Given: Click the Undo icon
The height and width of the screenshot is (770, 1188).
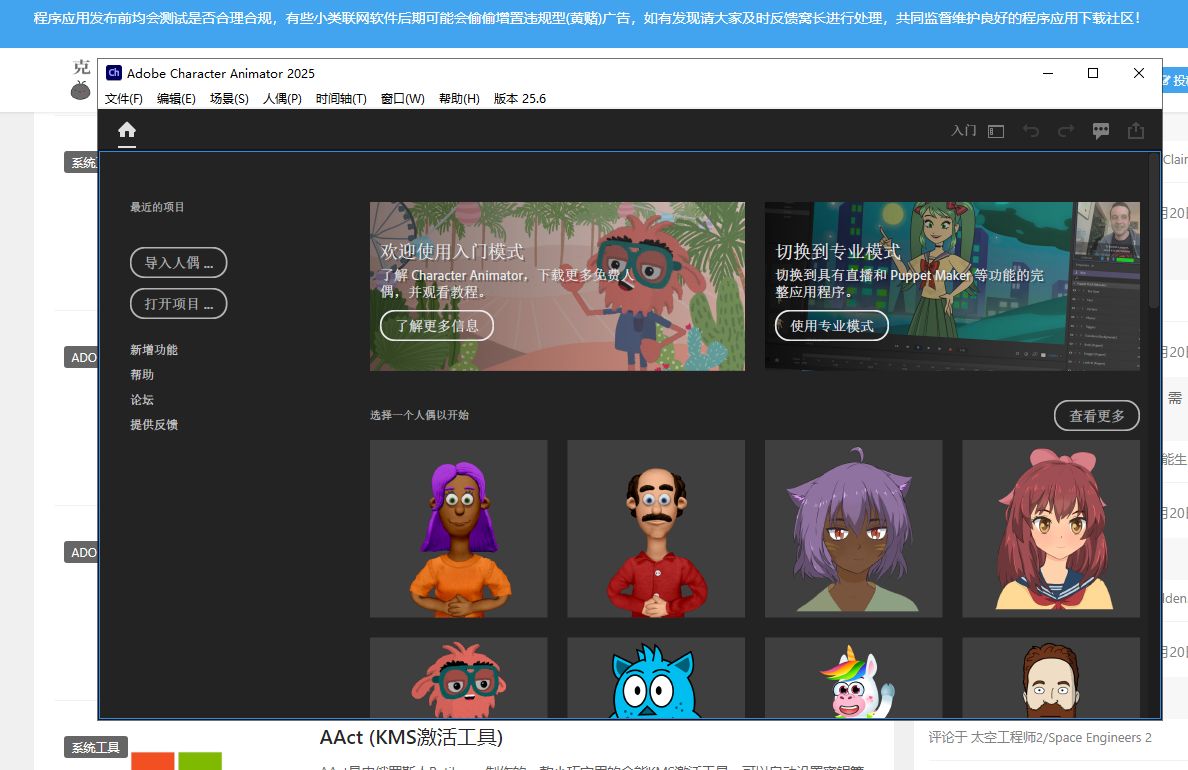Looking at the screenshot, I should click(x=1031, y=130).
